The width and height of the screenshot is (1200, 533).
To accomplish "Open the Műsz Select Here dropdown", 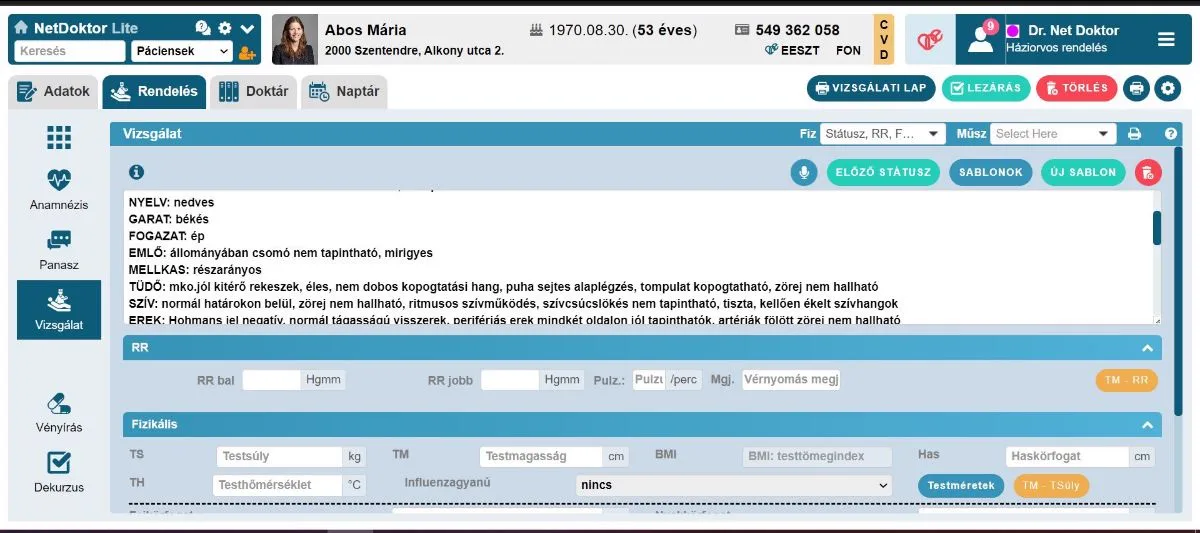I will pyautogui.click(x=1053, y=133).
